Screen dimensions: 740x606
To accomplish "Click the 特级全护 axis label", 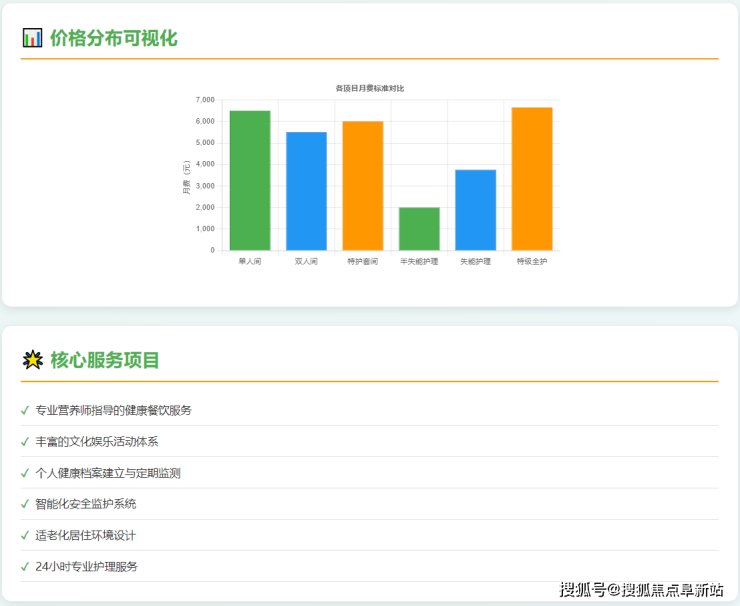I will tap(532, 261).
